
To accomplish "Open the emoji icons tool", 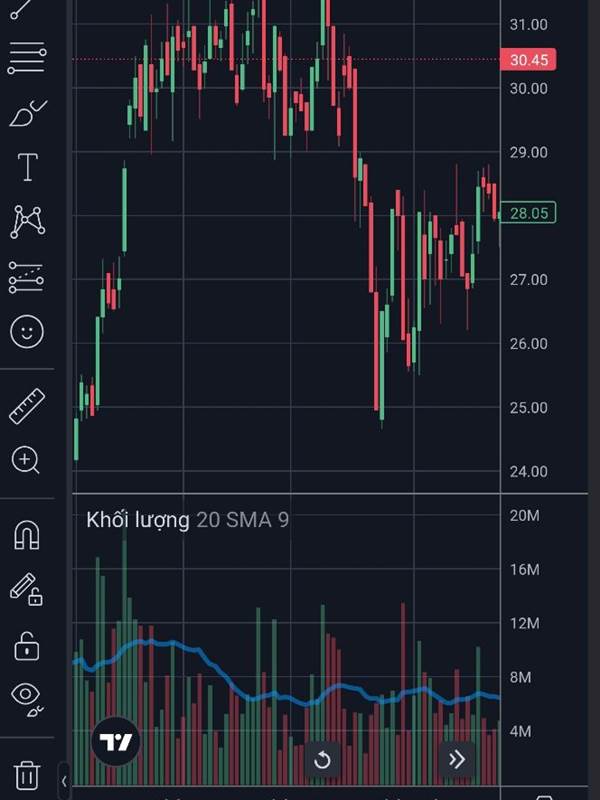I will tap(27, 332).
